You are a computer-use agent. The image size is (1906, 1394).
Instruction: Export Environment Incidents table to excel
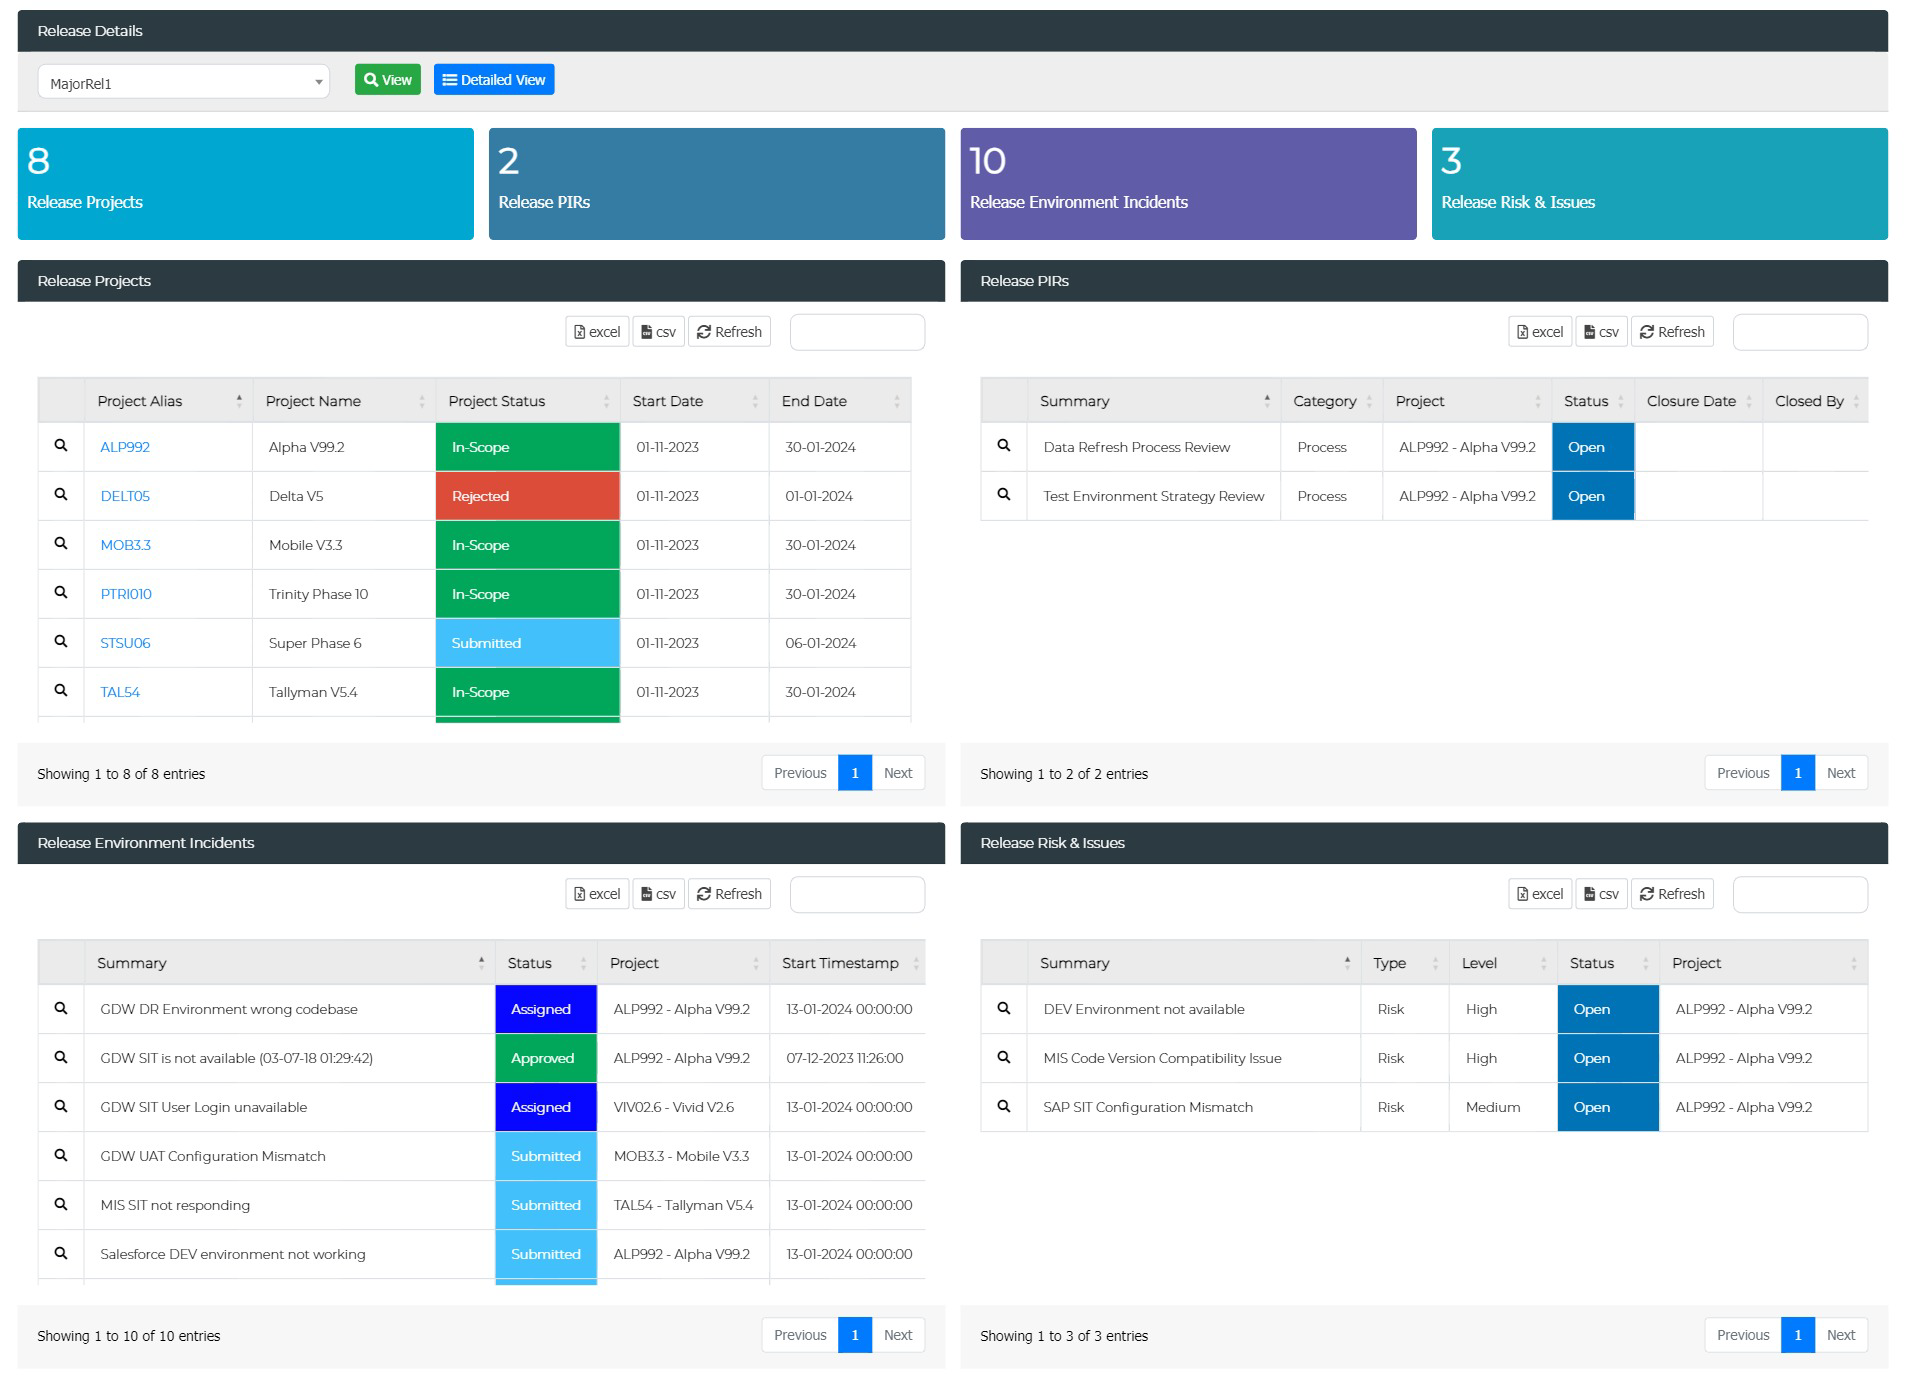point(597,894)
